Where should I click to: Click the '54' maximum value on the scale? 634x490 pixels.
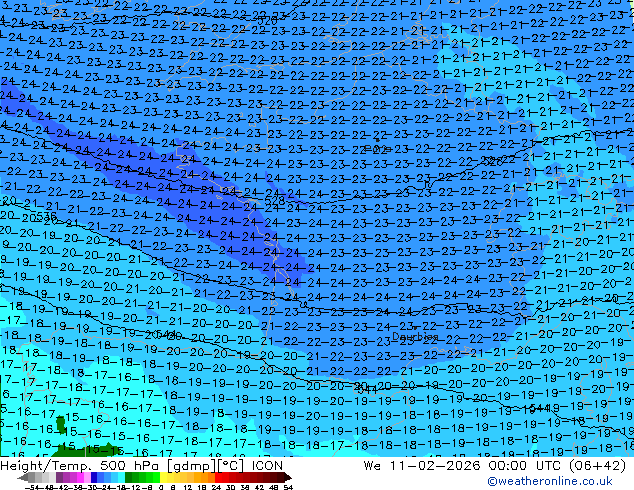[x=288, y=487]
